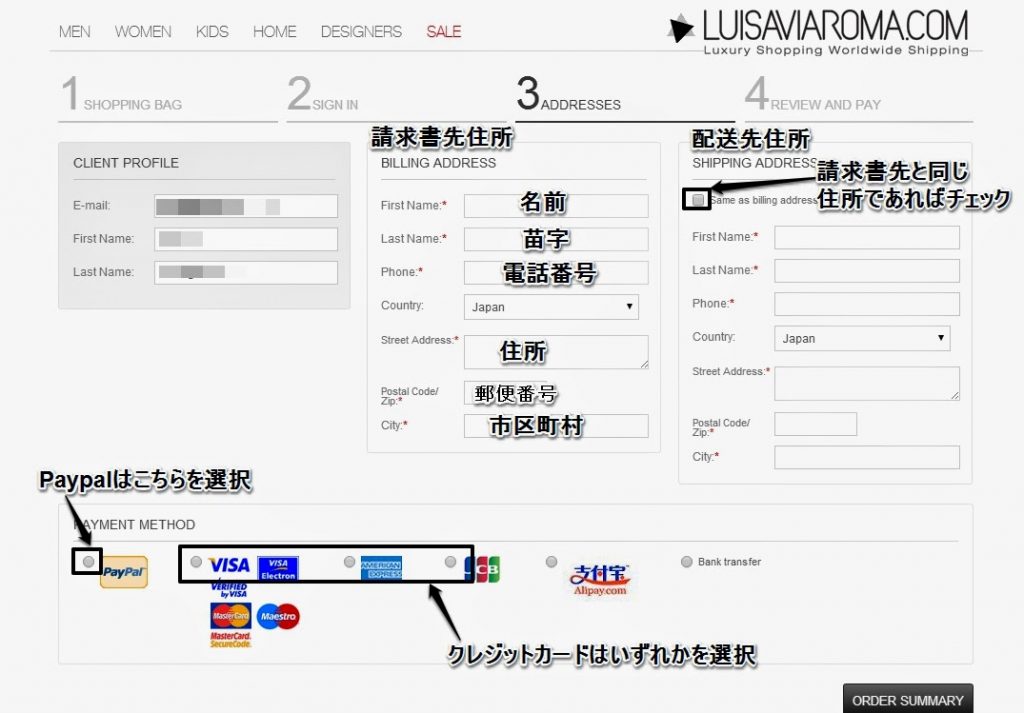Click billing City field
1024x713 pixels.
coord(556,426)
